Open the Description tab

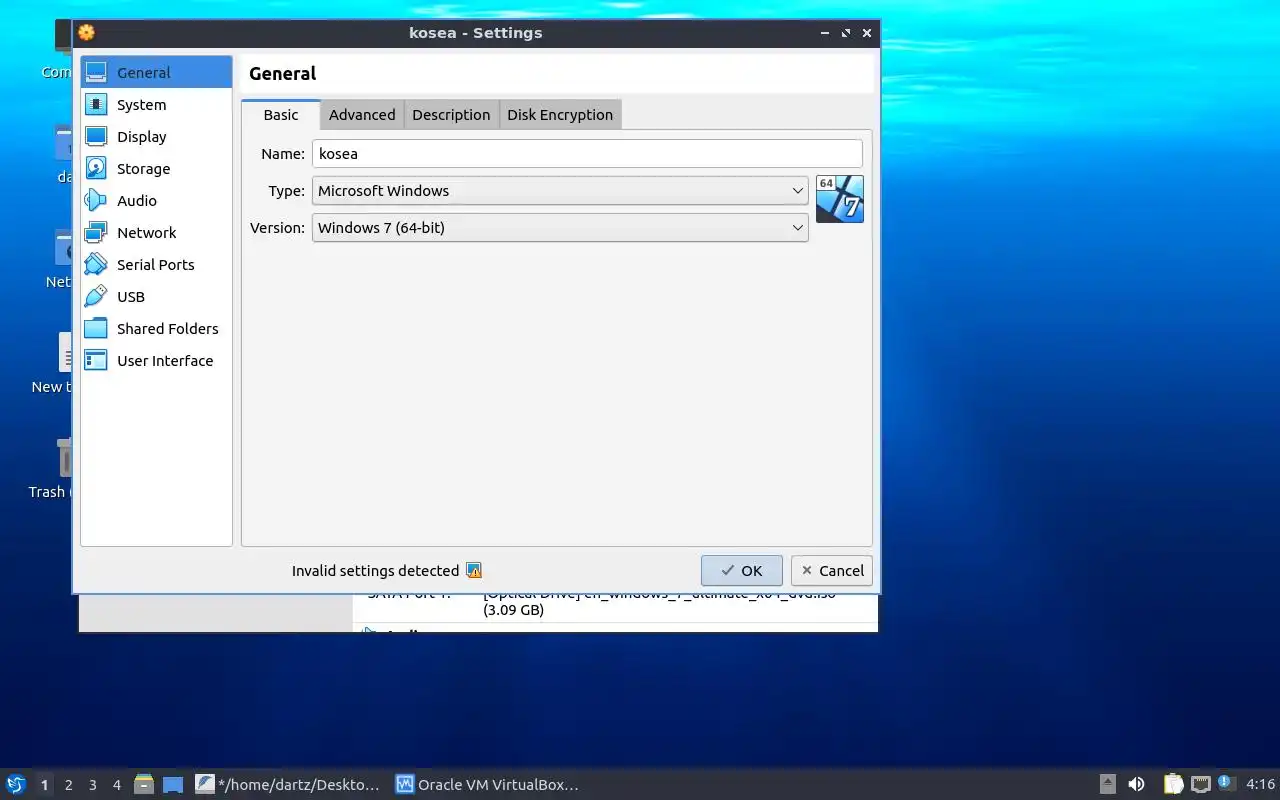(x=451, y=115)
